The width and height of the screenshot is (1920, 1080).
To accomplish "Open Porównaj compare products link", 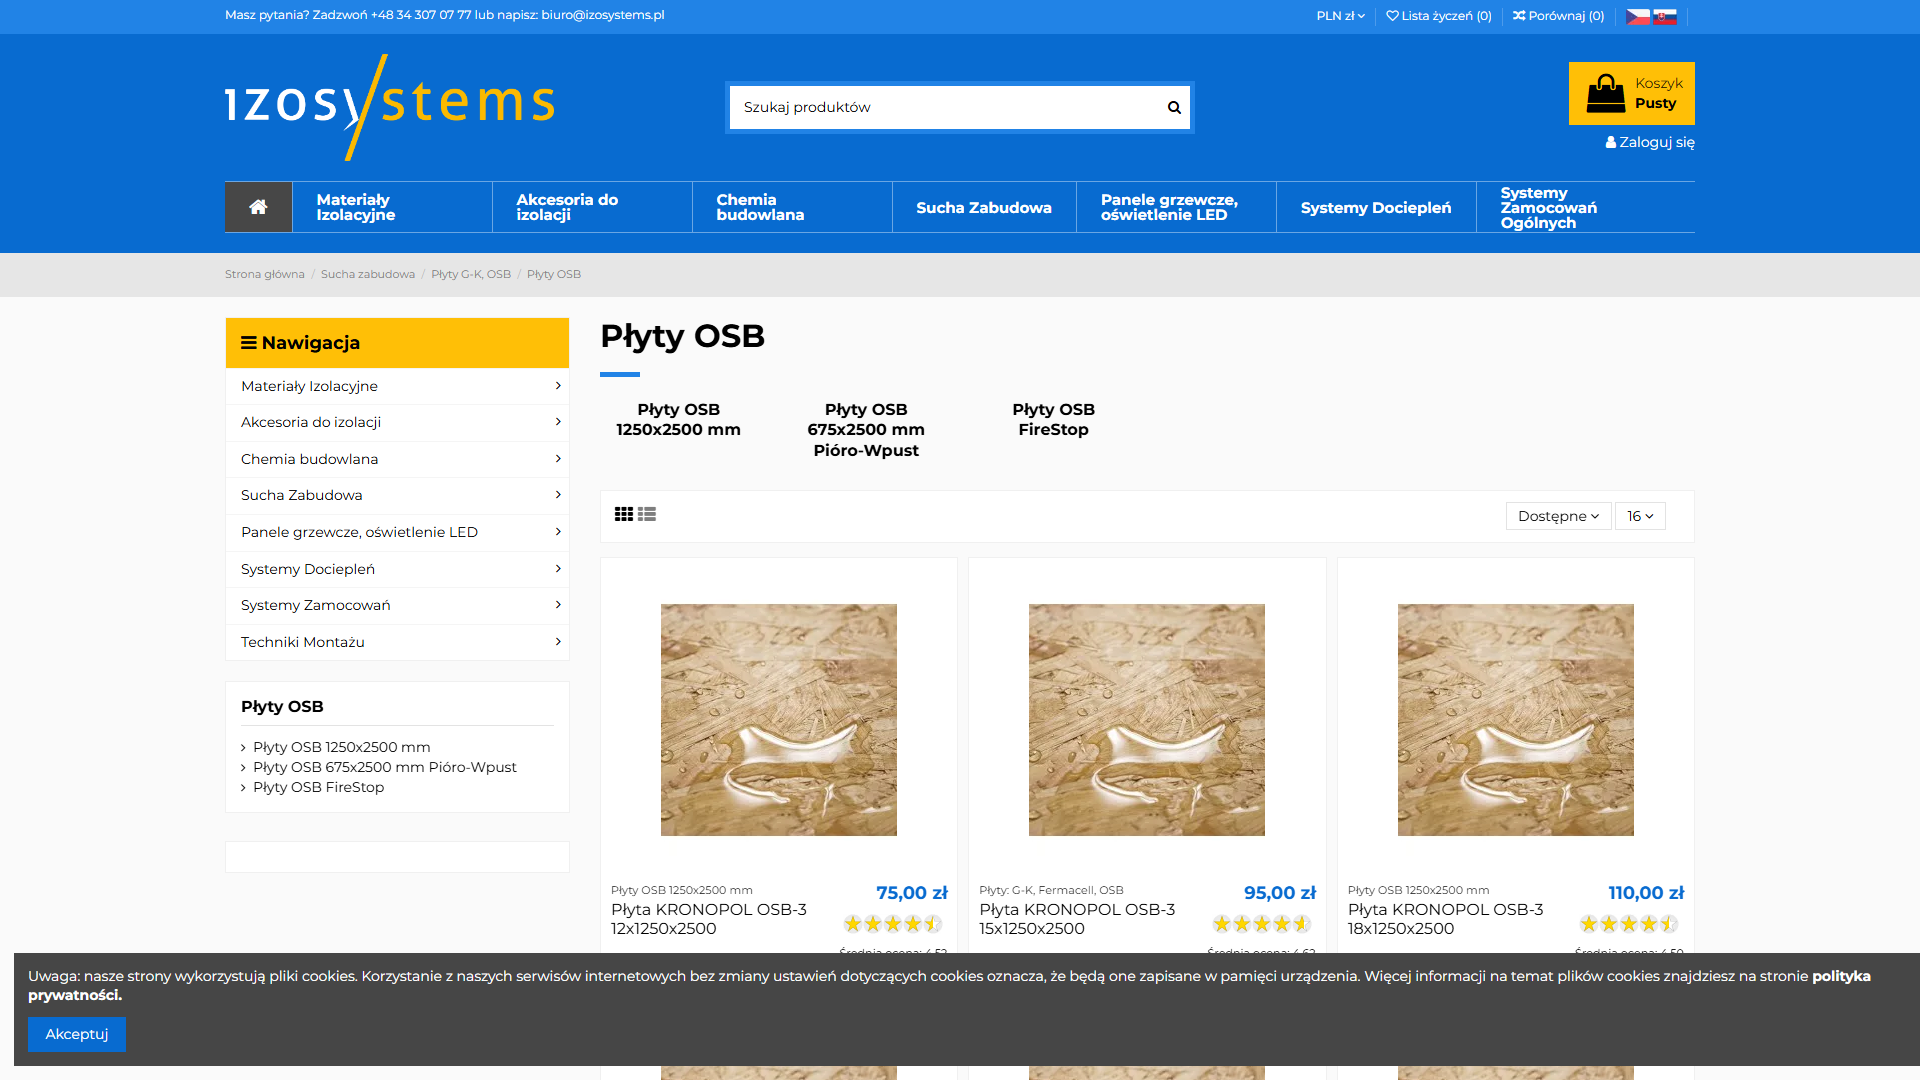I will [x=1558, y=16].
